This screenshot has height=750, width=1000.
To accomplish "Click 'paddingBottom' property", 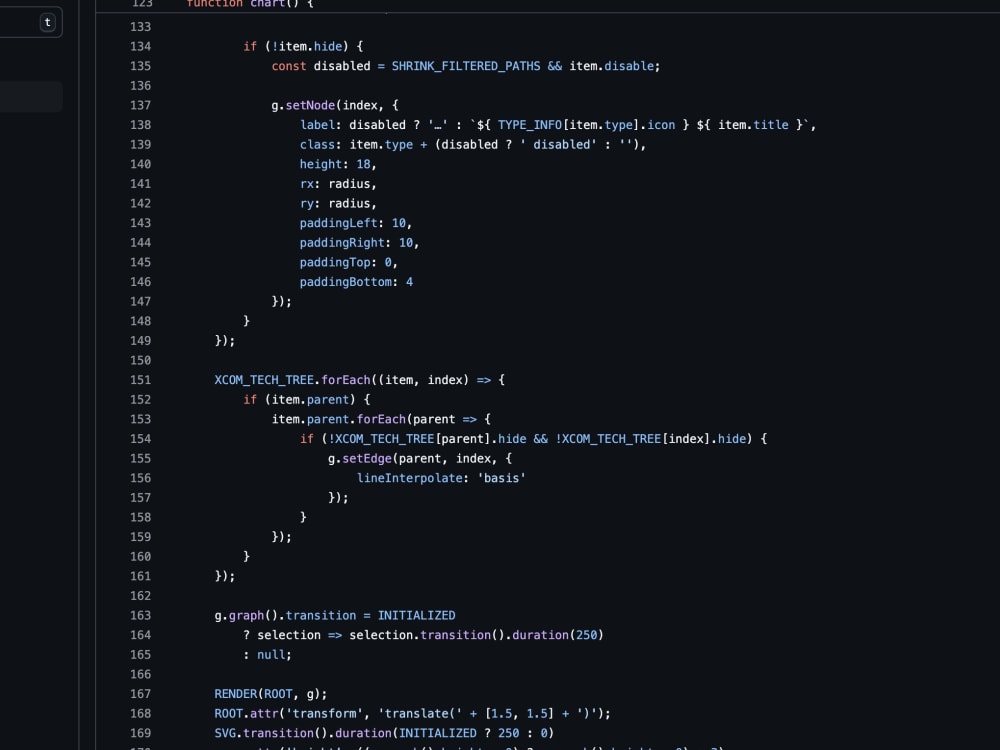I will pyautogui.click(x=346, y=282).
